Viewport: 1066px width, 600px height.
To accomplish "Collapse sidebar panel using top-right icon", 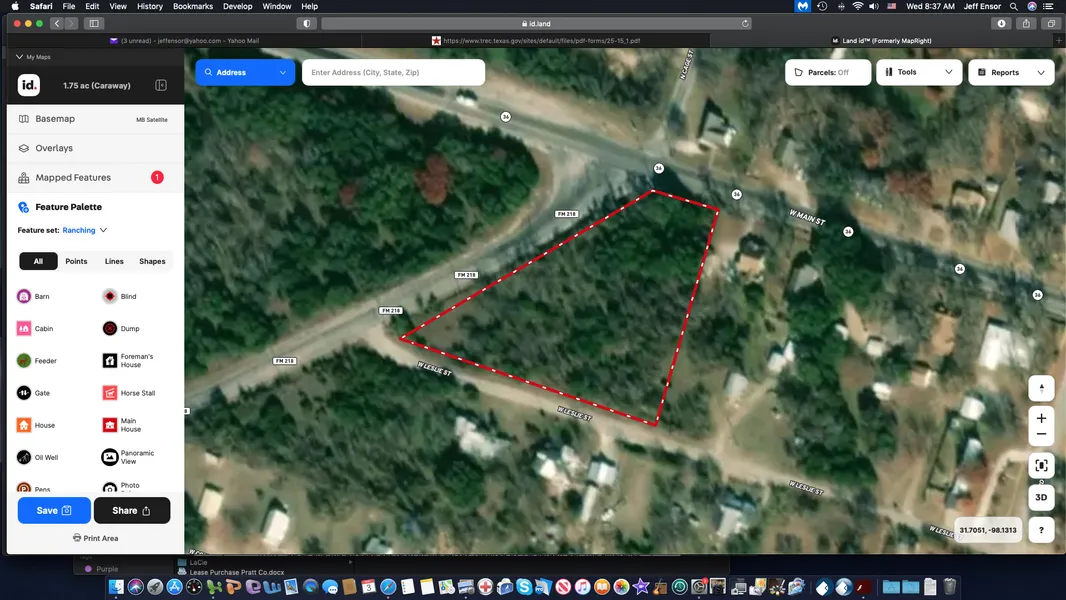I will coord(161,86).
